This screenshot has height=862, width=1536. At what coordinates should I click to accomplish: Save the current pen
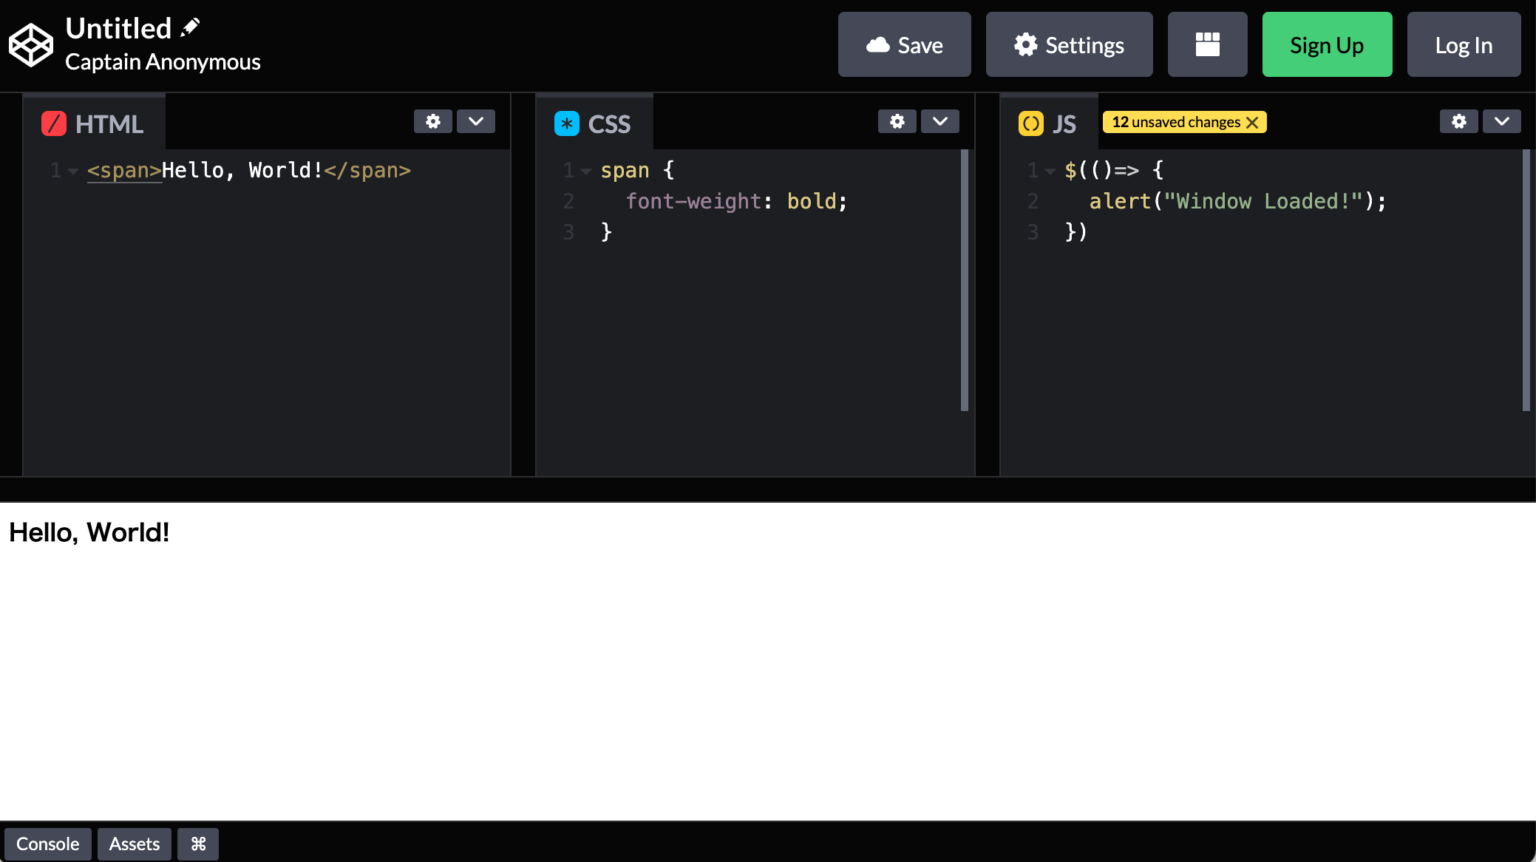point(904,44)
